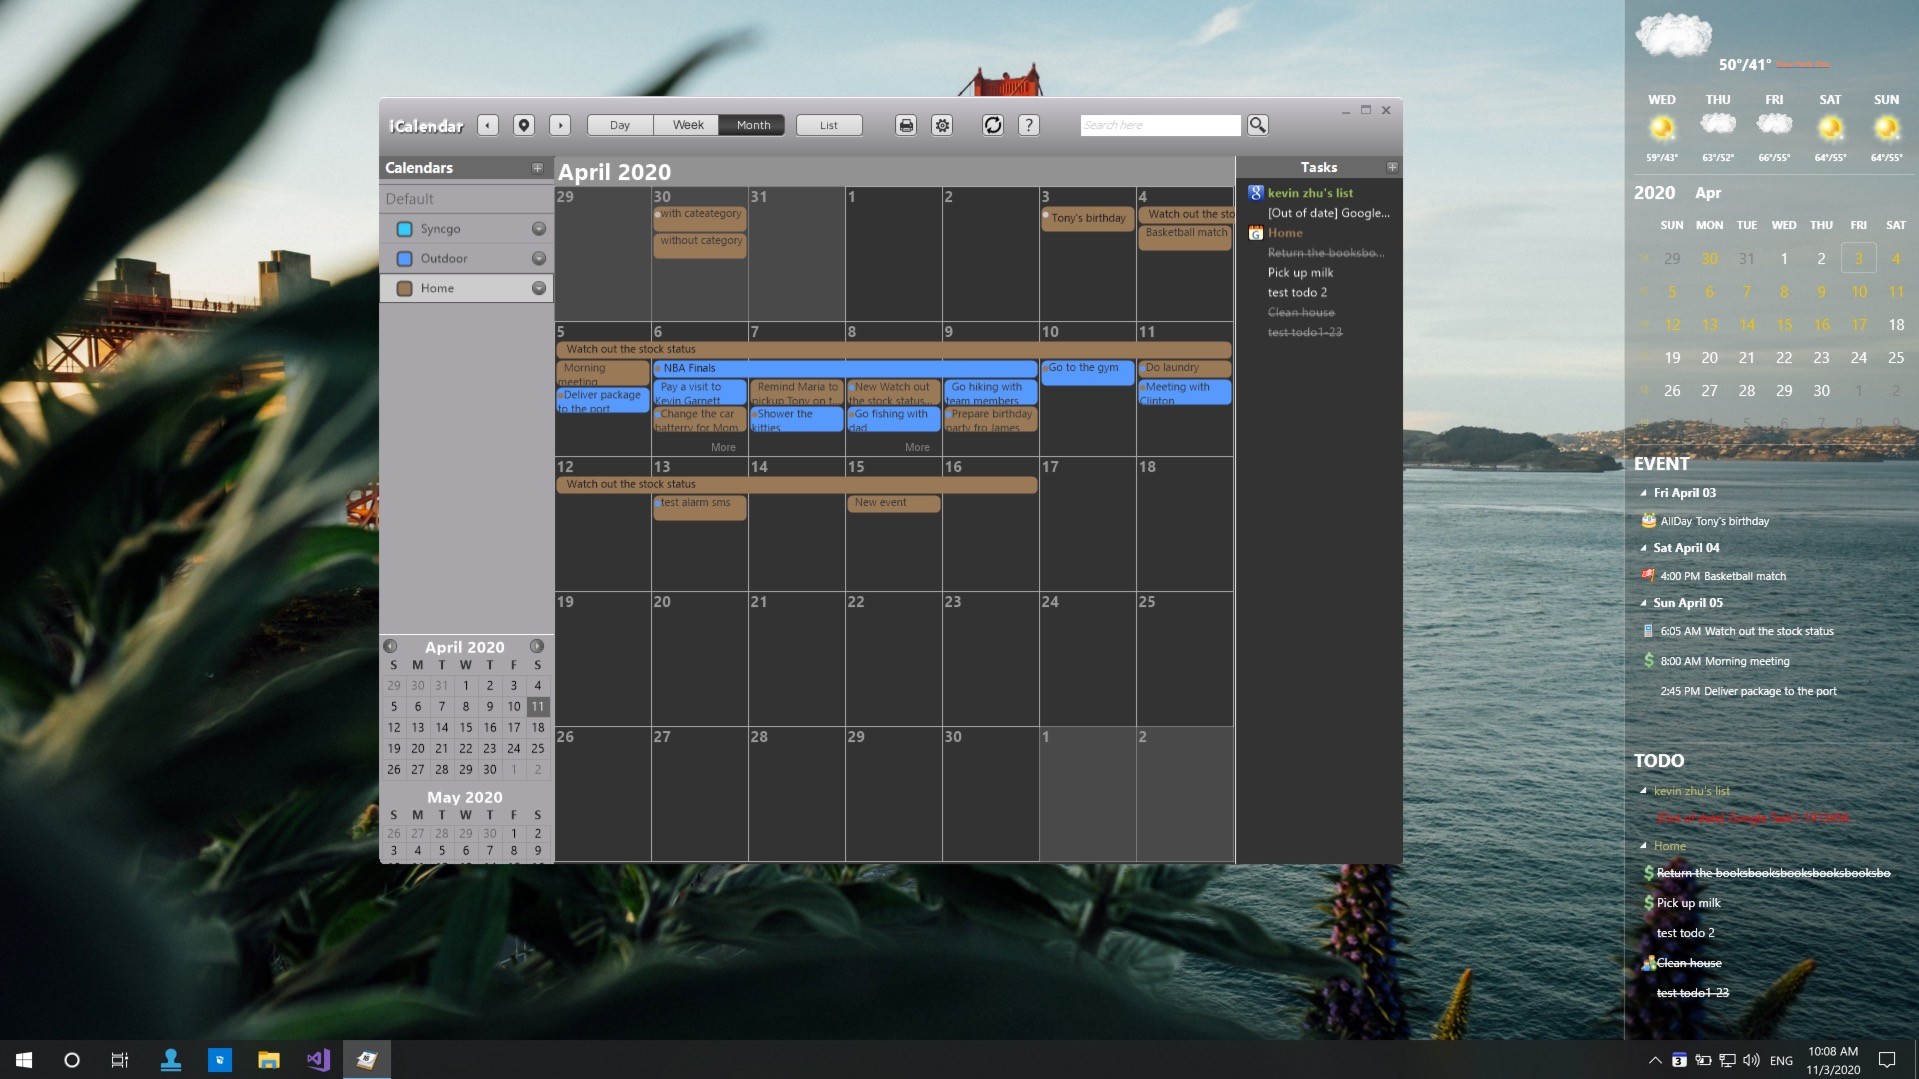Add a new calendar with the plus icon

(x=538, y=167)
